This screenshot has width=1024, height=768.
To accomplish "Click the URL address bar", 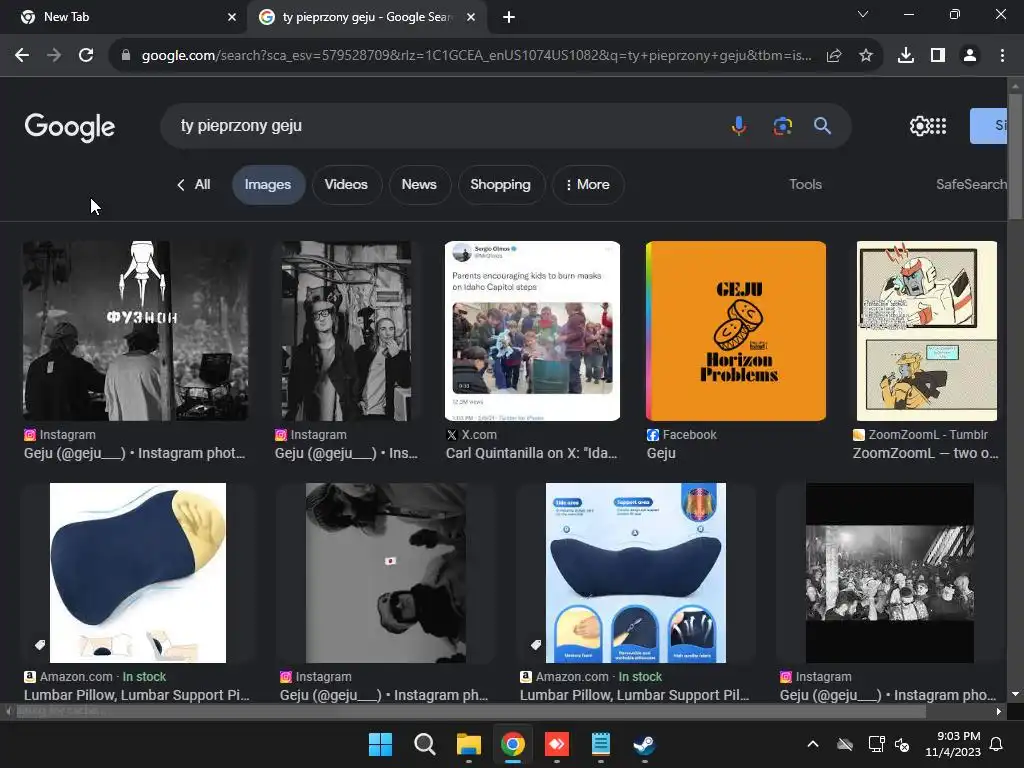I will pos(477,56).
